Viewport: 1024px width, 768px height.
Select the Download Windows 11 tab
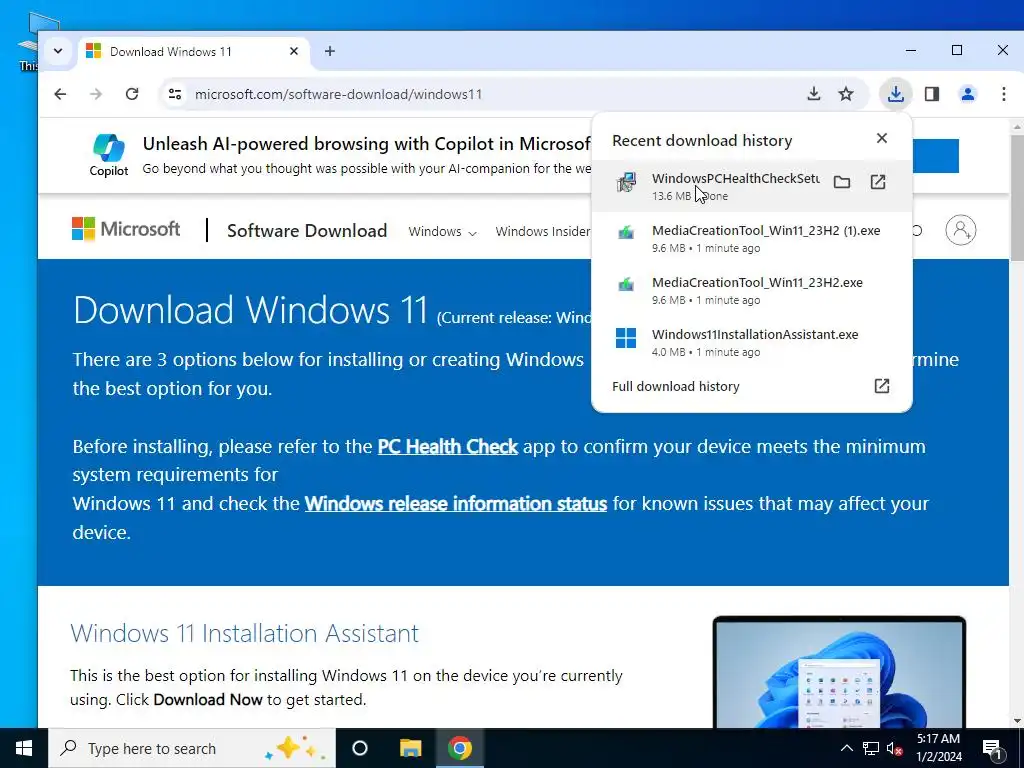tap(195, 52)
